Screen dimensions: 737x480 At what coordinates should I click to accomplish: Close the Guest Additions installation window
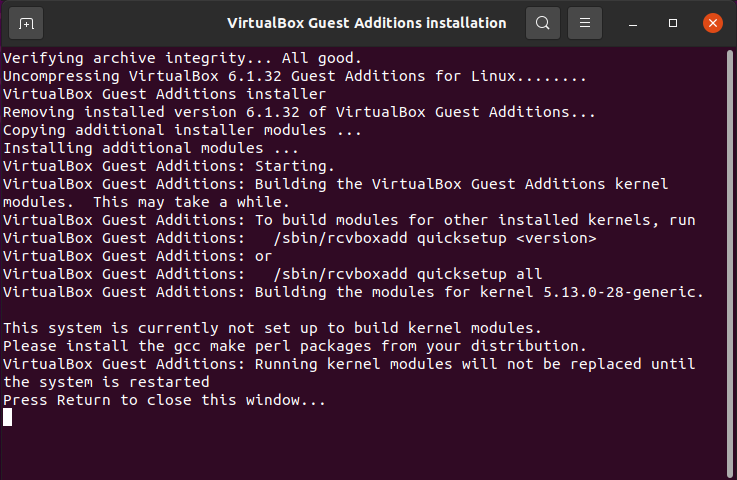[713, 23]
